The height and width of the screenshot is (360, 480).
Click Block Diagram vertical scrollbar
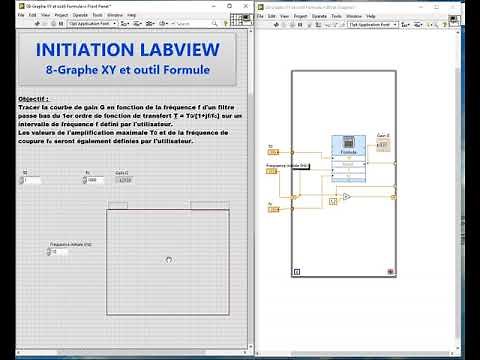click(458, 189)
